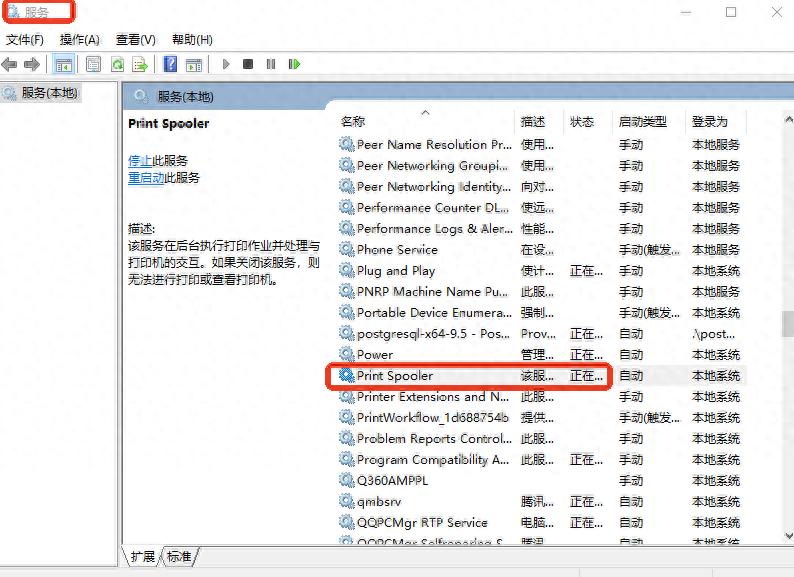Open the 操作(A) menu
Viewport: 794px width, 577px height.
(x=80, y=40)
